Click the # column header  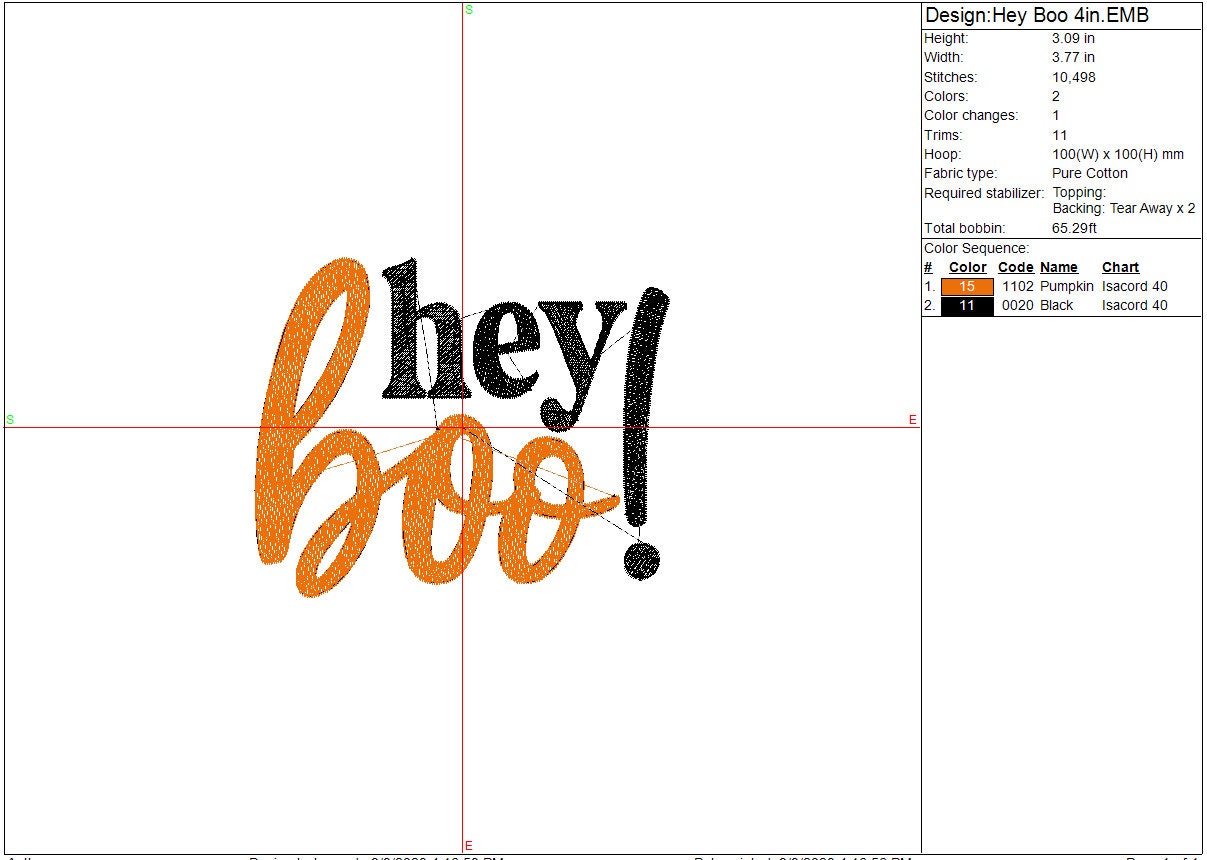(x=928, y=268)
